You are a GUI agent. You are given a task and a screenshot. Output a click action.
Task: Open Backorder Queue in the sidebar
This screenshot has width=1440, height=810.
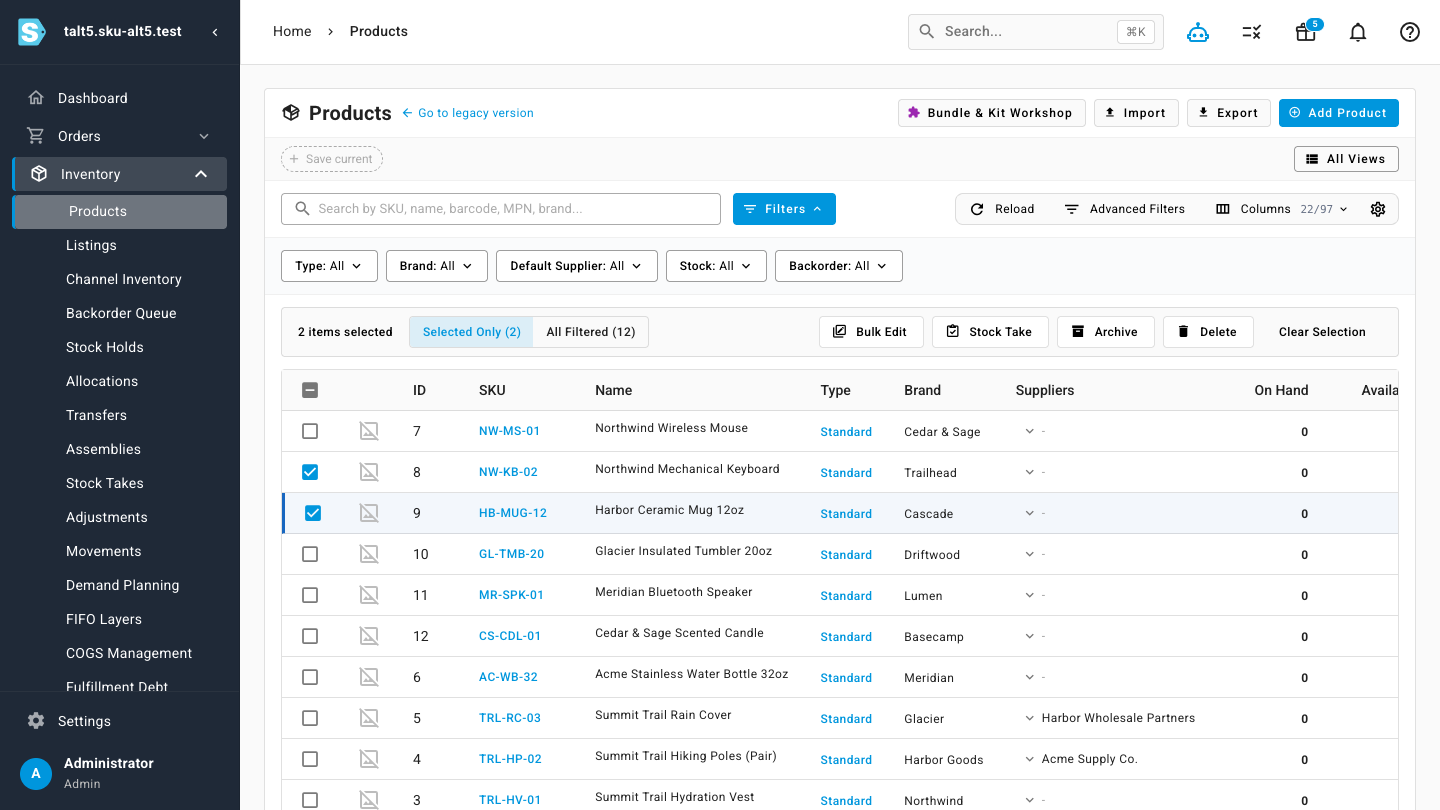pyautogui.click(x=119, y=313)
